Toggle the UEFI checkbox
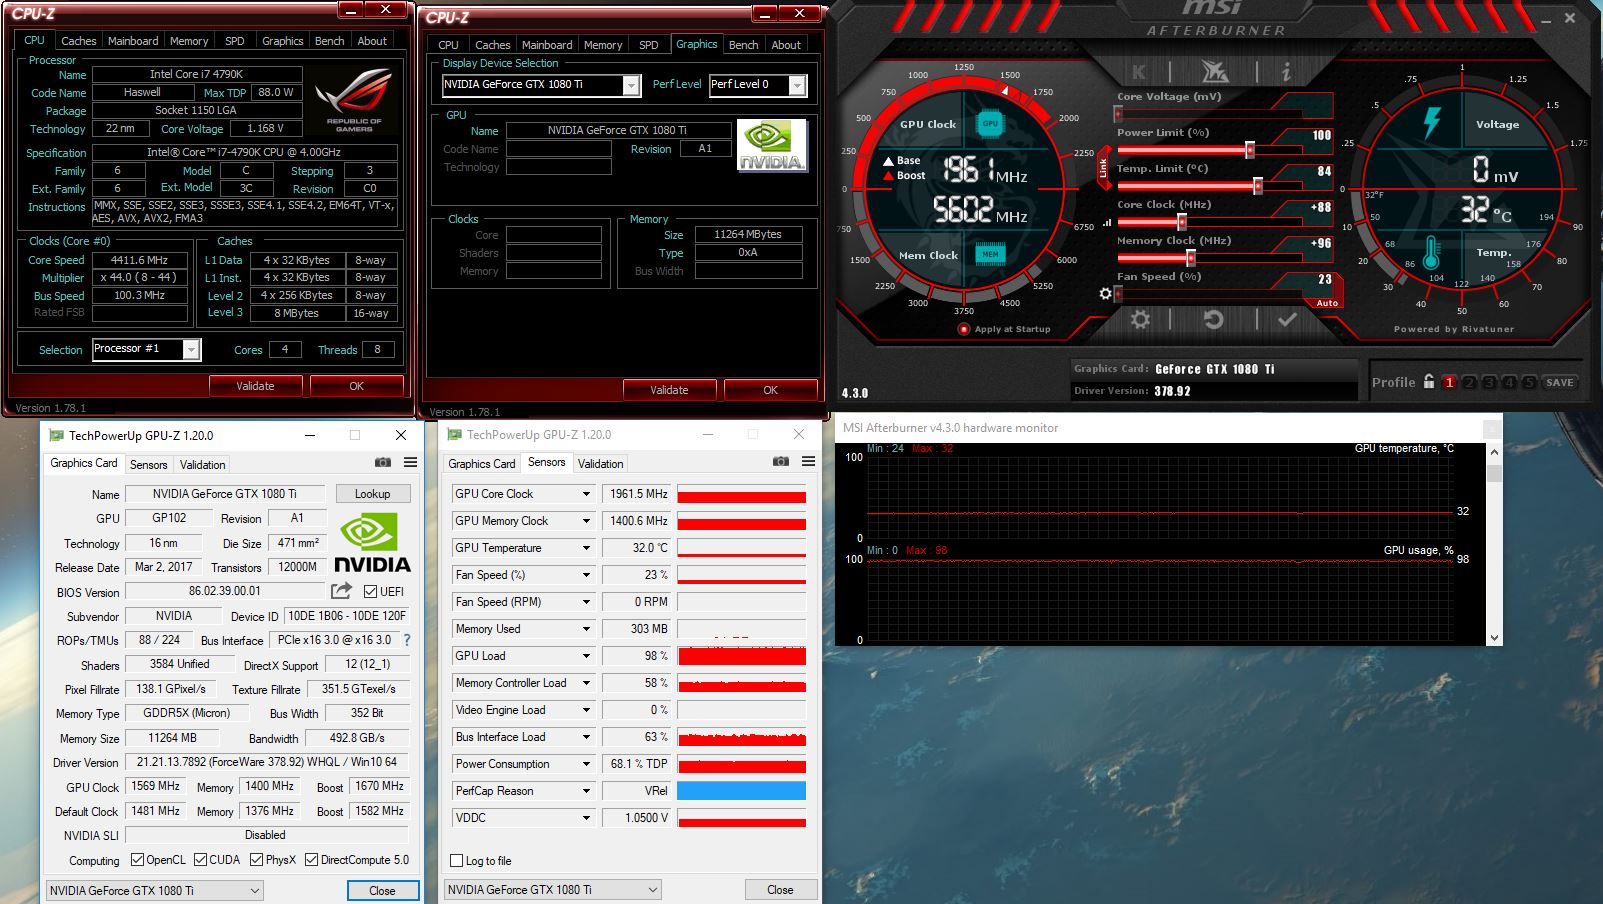The height and width of the screenshot is (904, 1603). tap(370, 591)
